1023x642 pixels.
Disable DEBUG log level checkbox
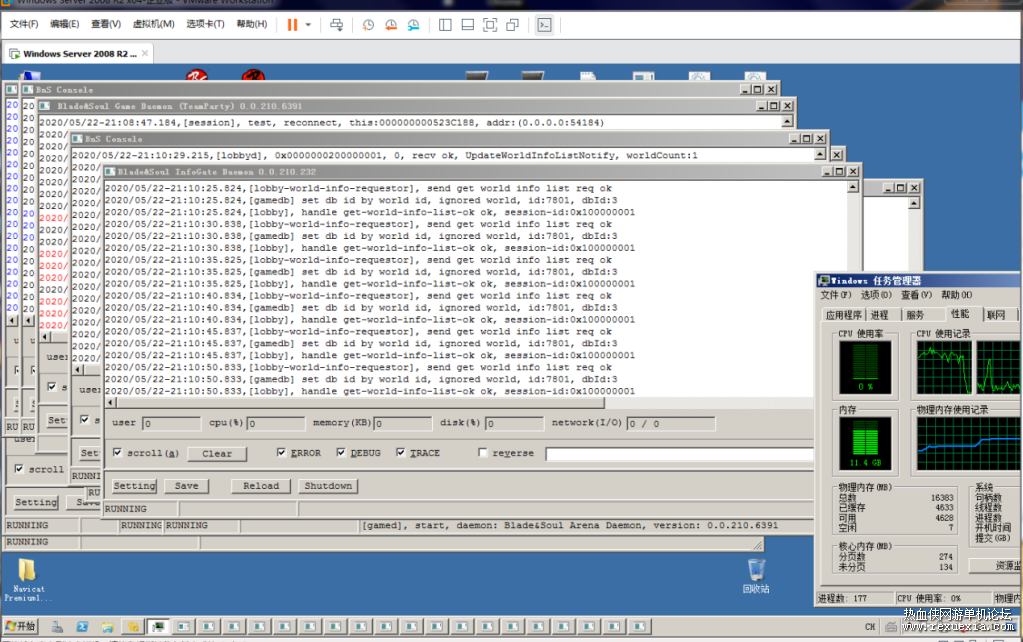coord(341,452)
